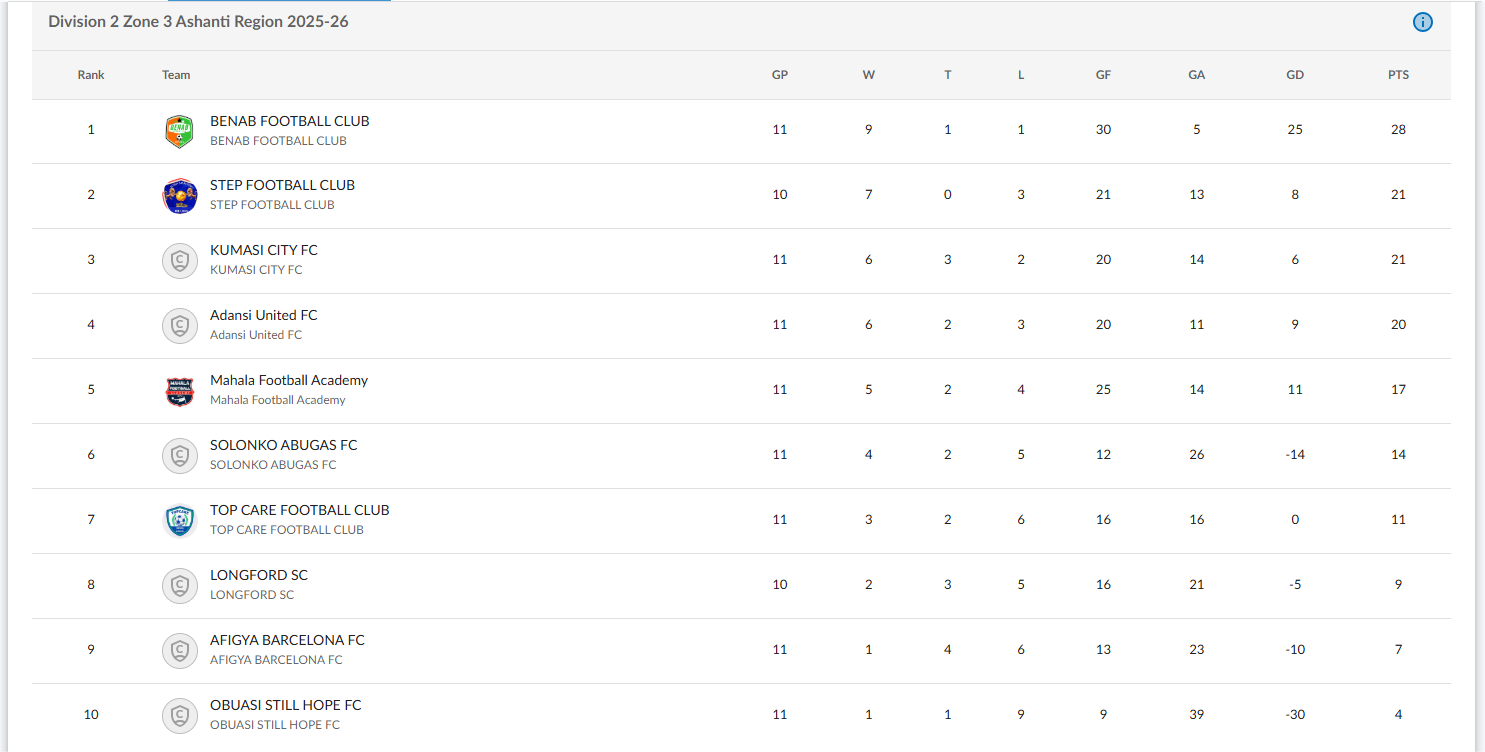Open the STEP FOOTBALL CLUB team link
Image resolution: width=1485 pixels, height=752 pixels.
(x=282, y=185)
